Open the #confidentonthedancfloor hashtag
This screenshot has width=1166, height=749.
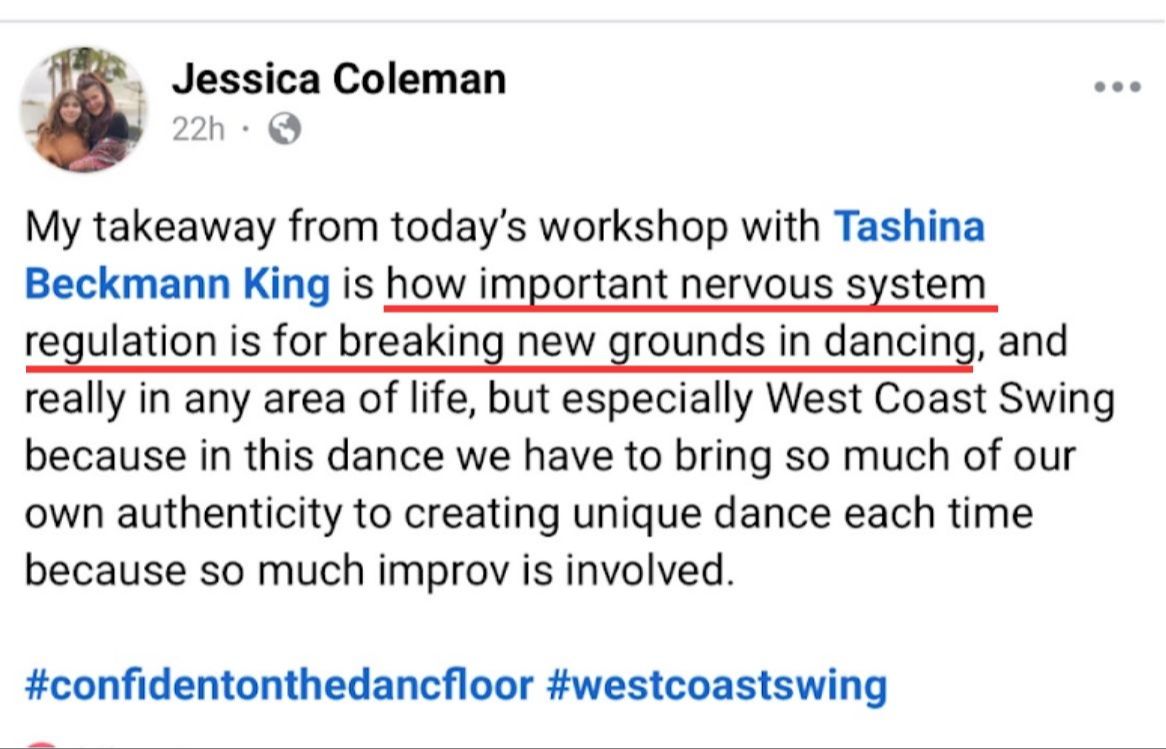coord(279,685)
